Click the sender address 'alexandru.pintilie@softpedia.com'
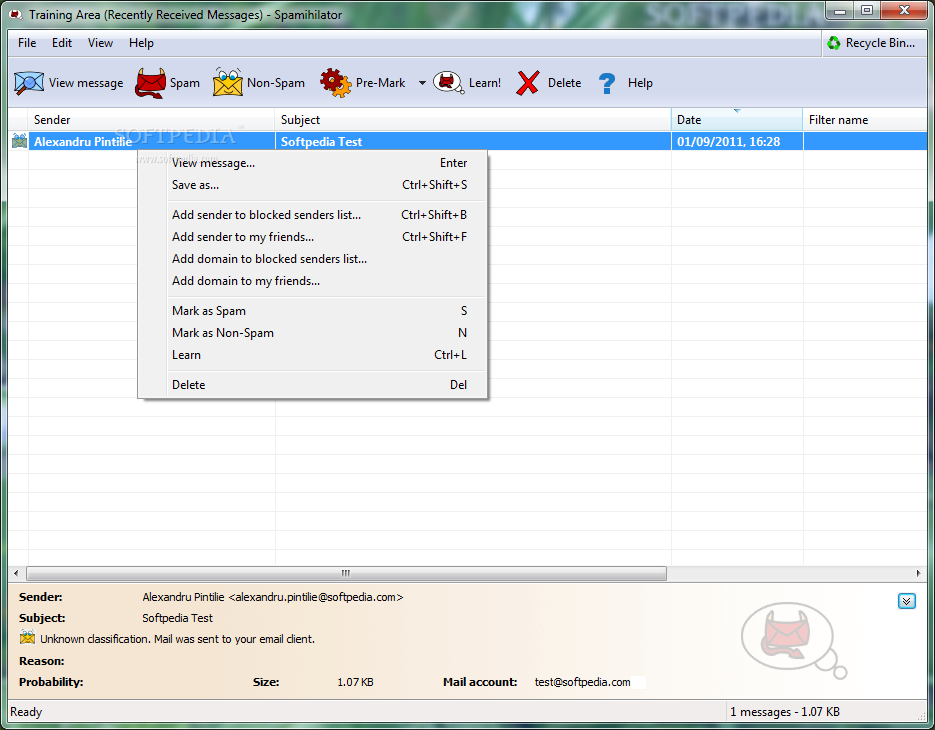 click(316, 597)
